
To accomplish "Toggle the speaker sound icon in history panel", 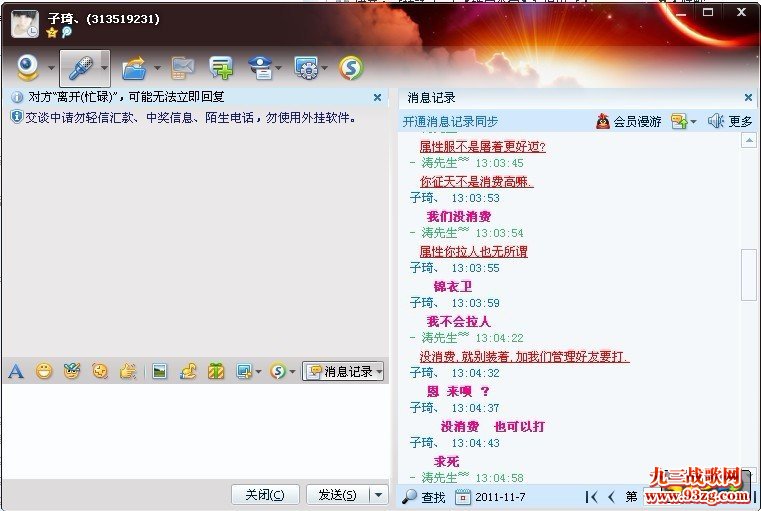I will [x=715, y=121].
